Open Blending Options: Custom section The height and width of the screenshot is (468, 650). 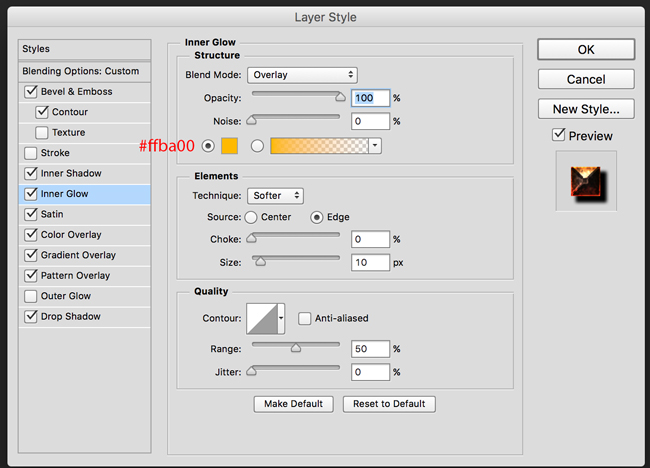click(85, 71)
